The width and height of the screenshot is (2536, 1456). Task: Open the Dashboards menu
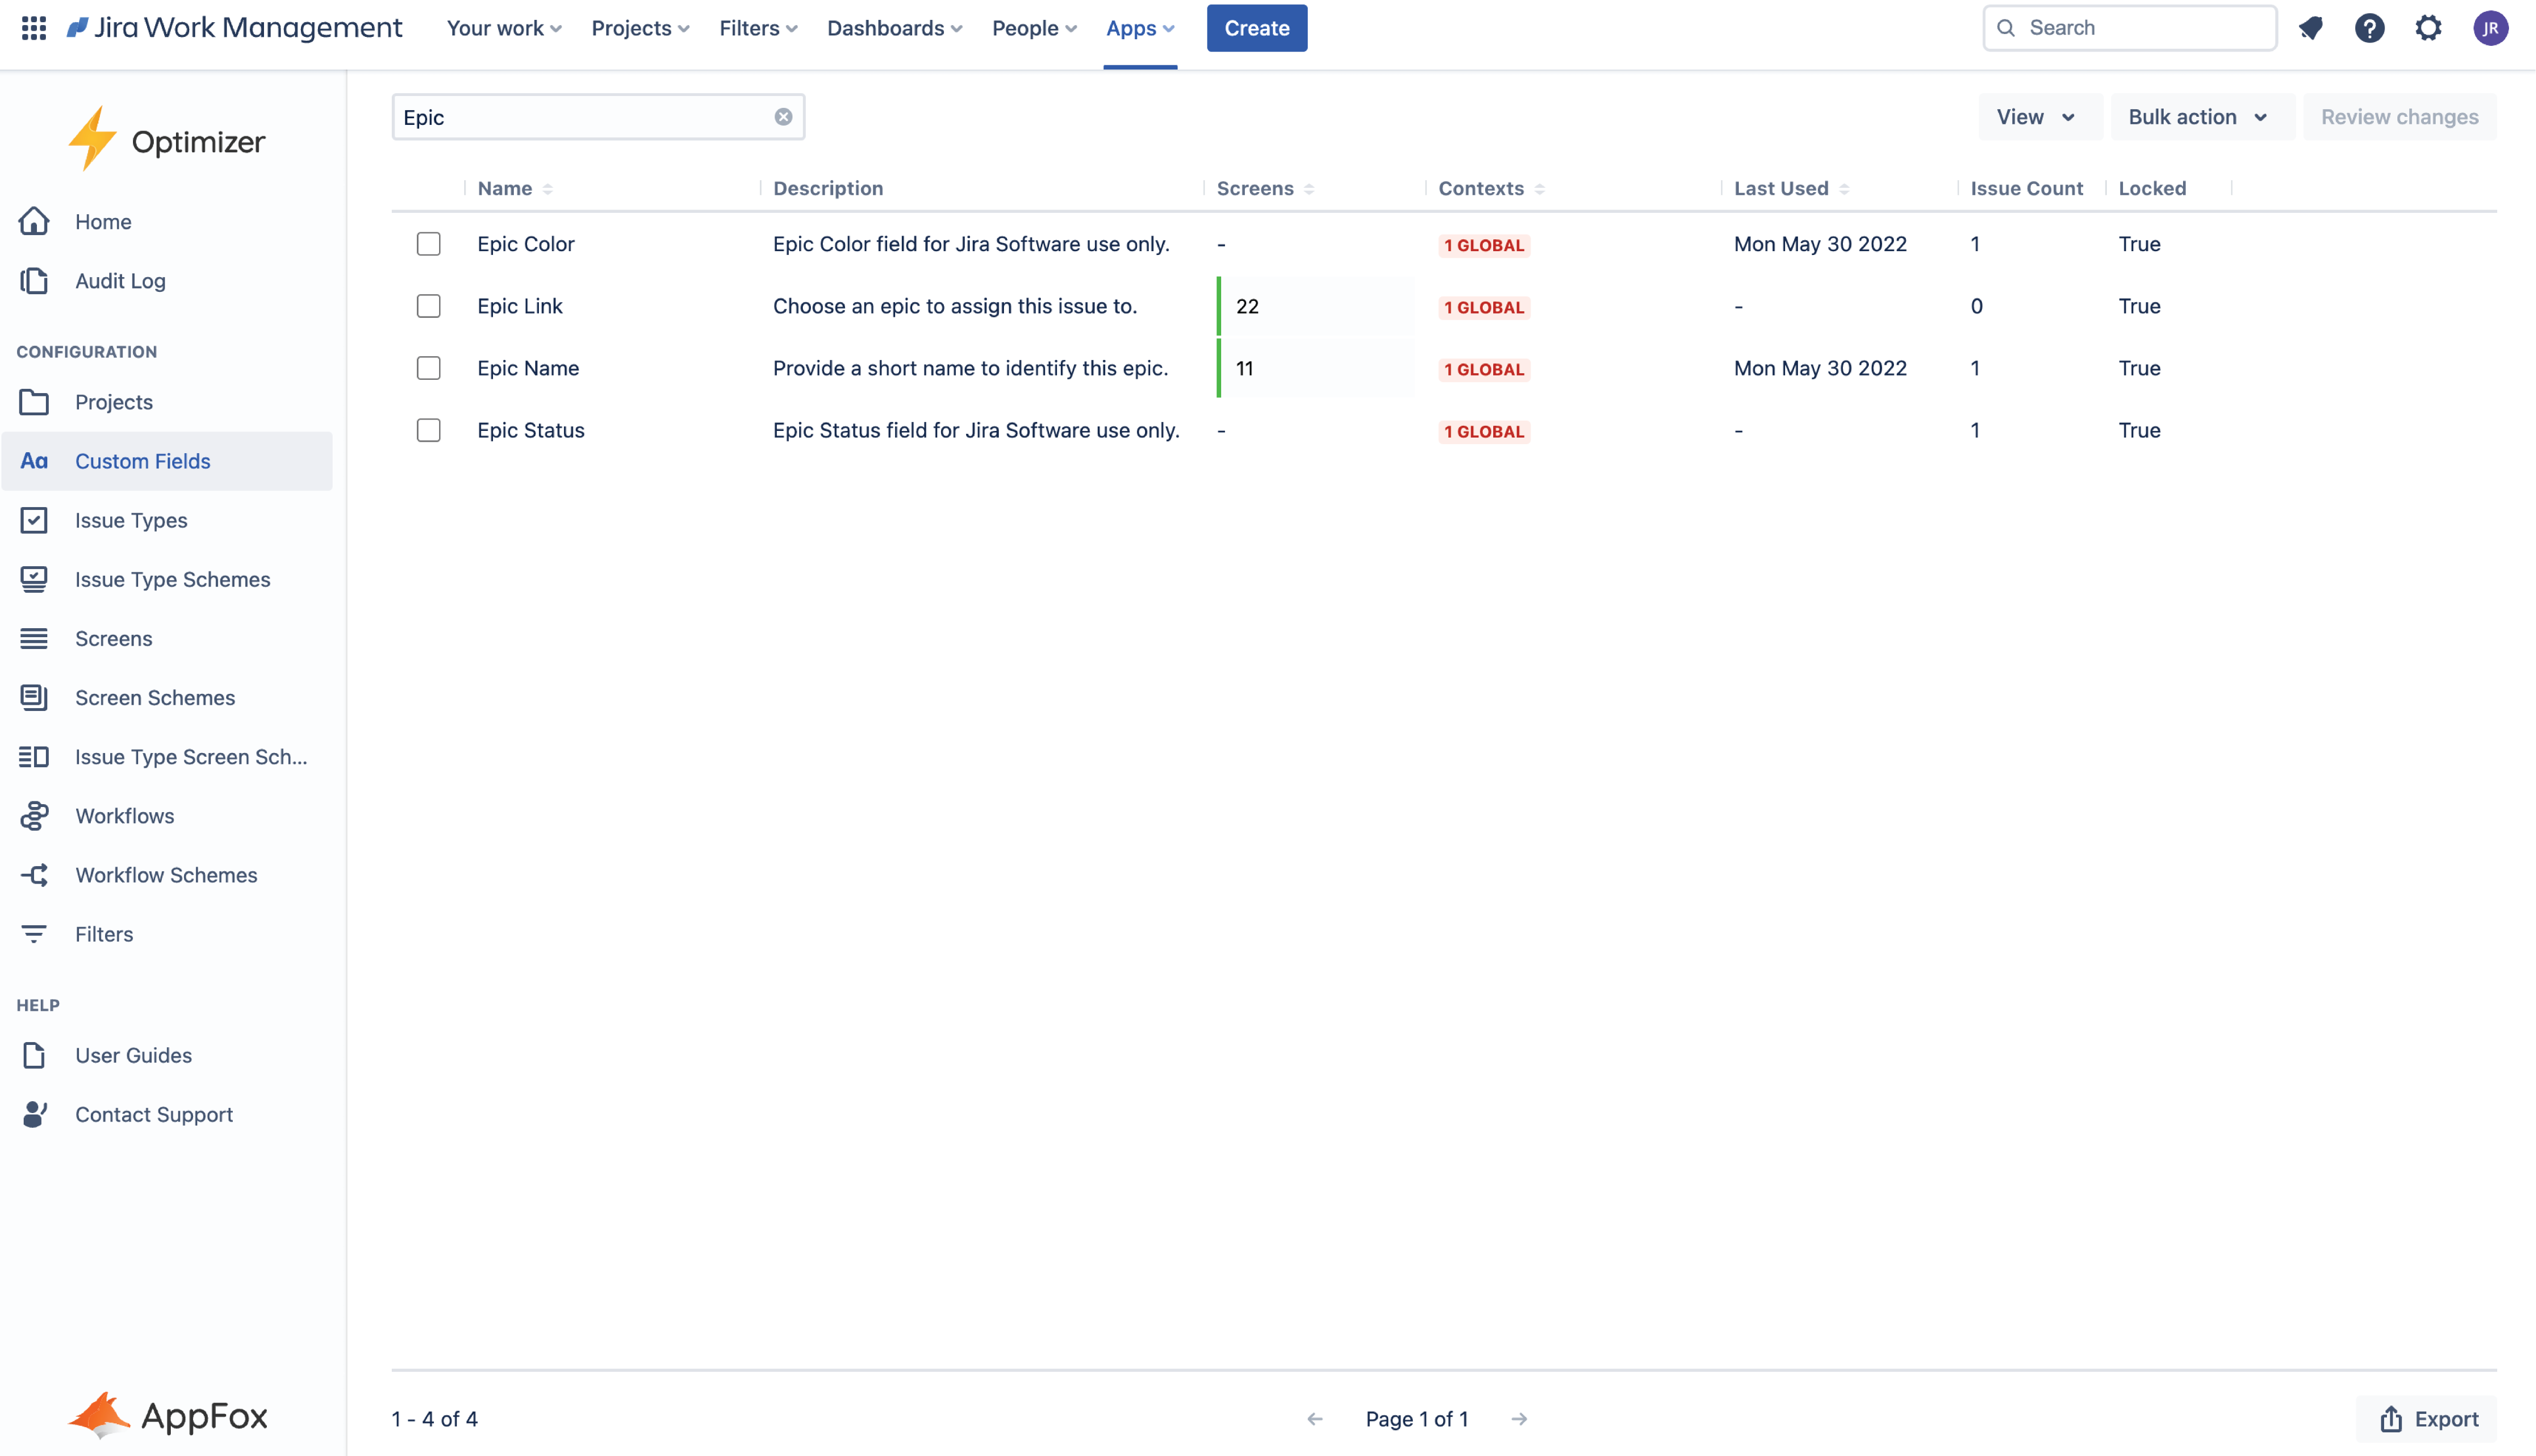point(894,28)
